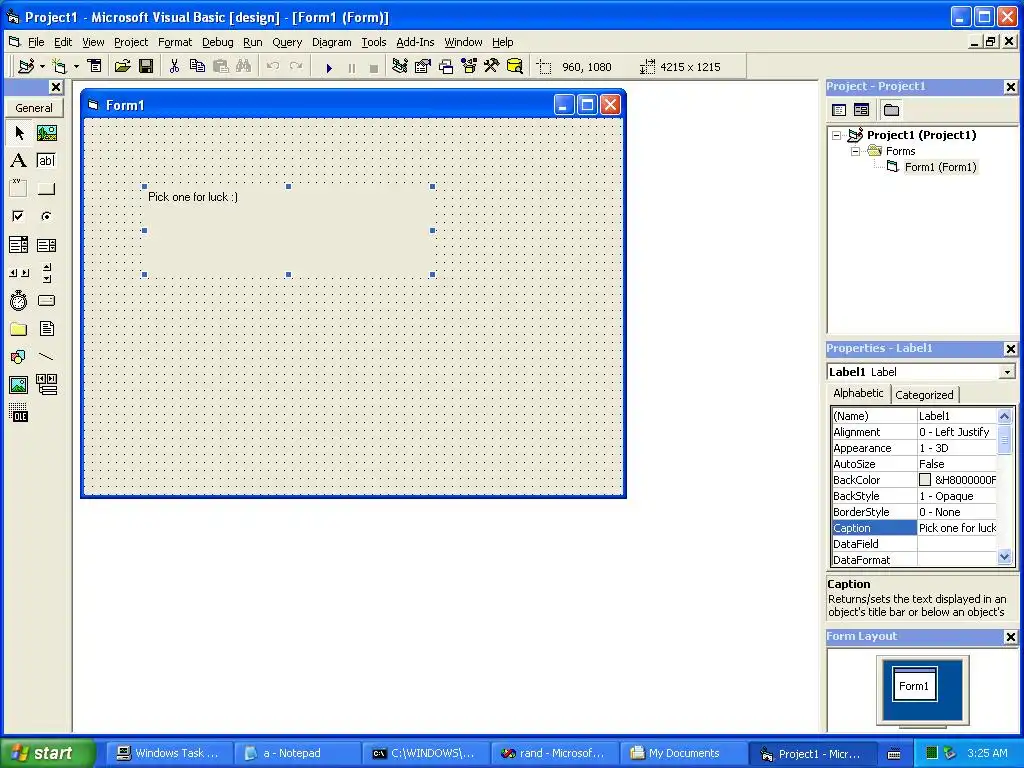
Task: Select the TextBox control tool
Action: 46,161
